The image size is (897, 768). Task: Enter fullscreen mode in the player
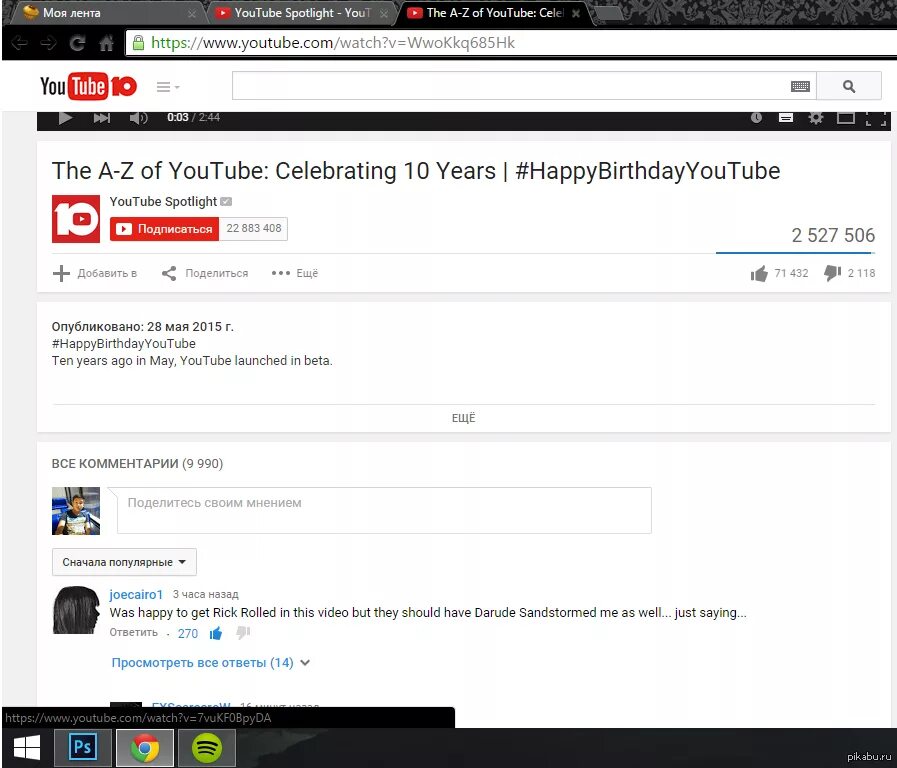click(876, 118)
